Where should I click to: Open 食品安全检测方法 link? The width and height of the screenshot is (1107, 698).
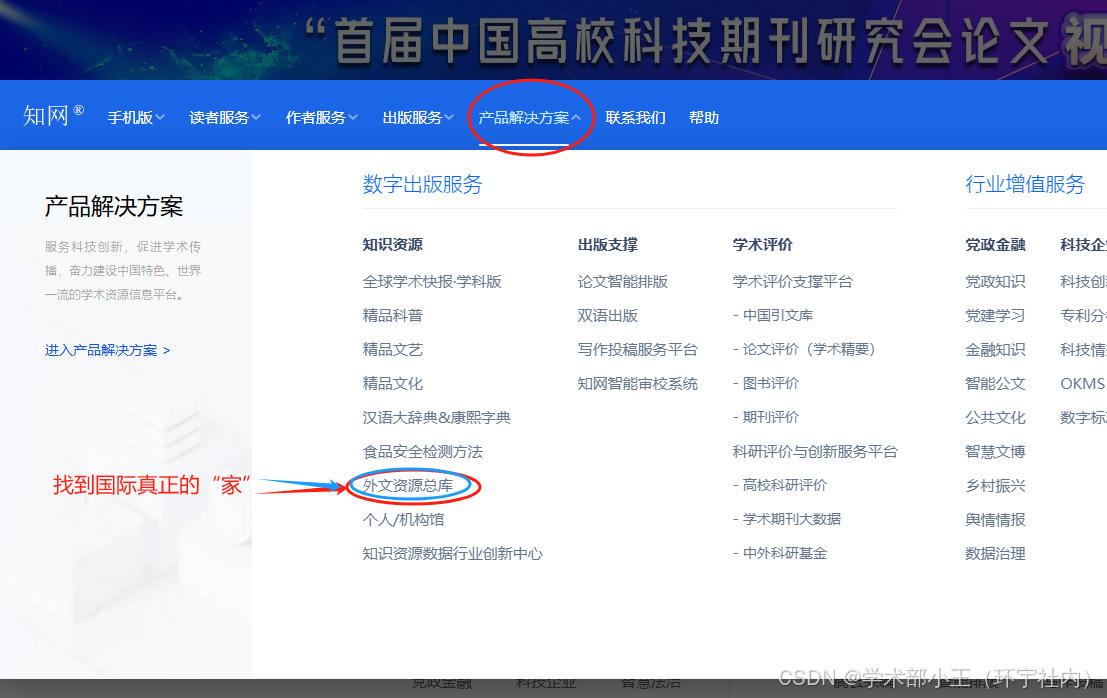(423, 452)
